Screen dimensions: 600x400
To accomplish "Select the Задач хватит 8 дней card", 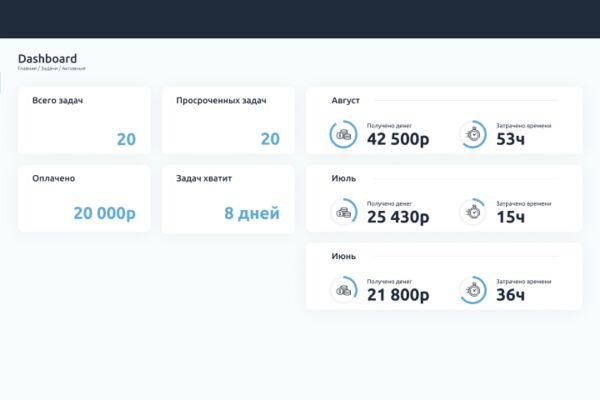I will click(x=228, y=198).
